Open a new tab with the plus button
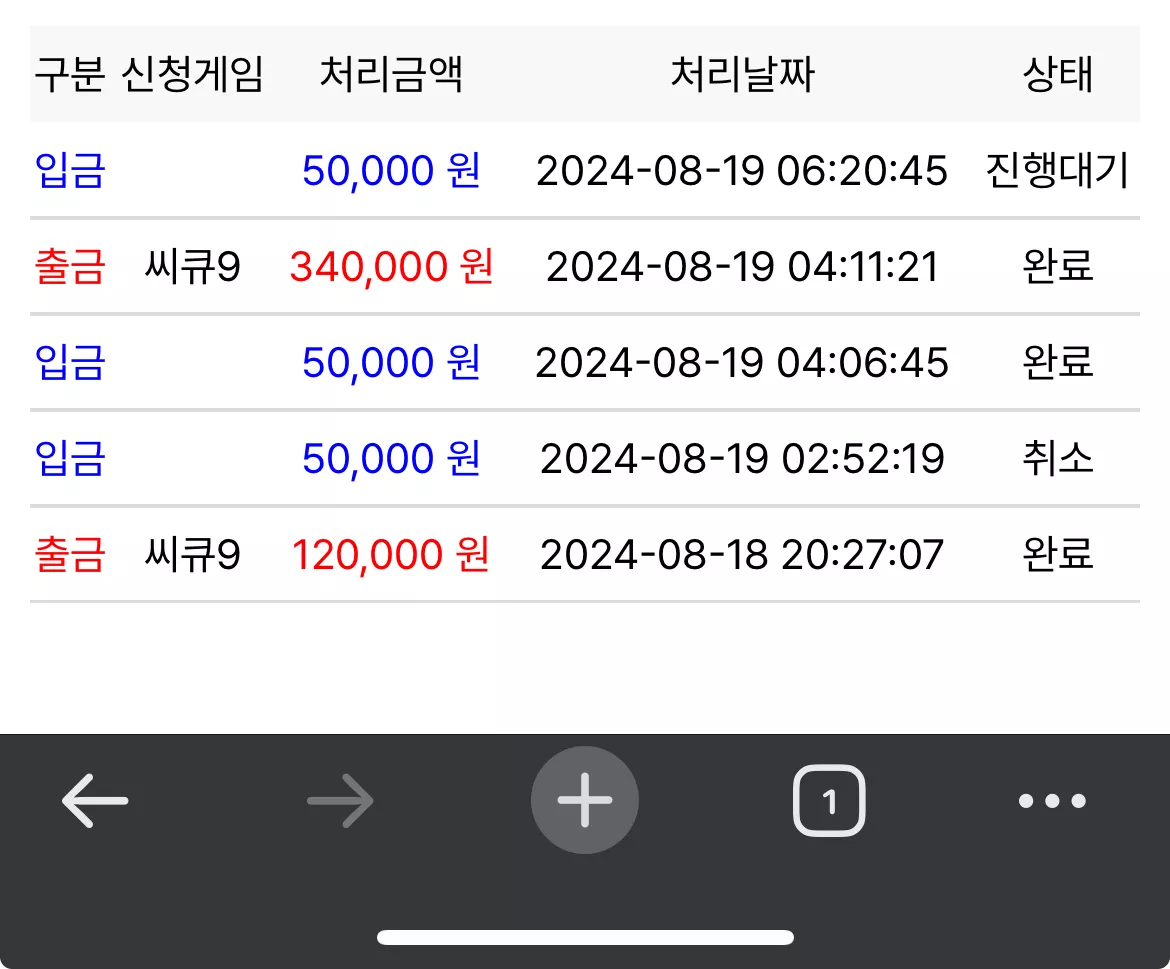 point(585,800)
